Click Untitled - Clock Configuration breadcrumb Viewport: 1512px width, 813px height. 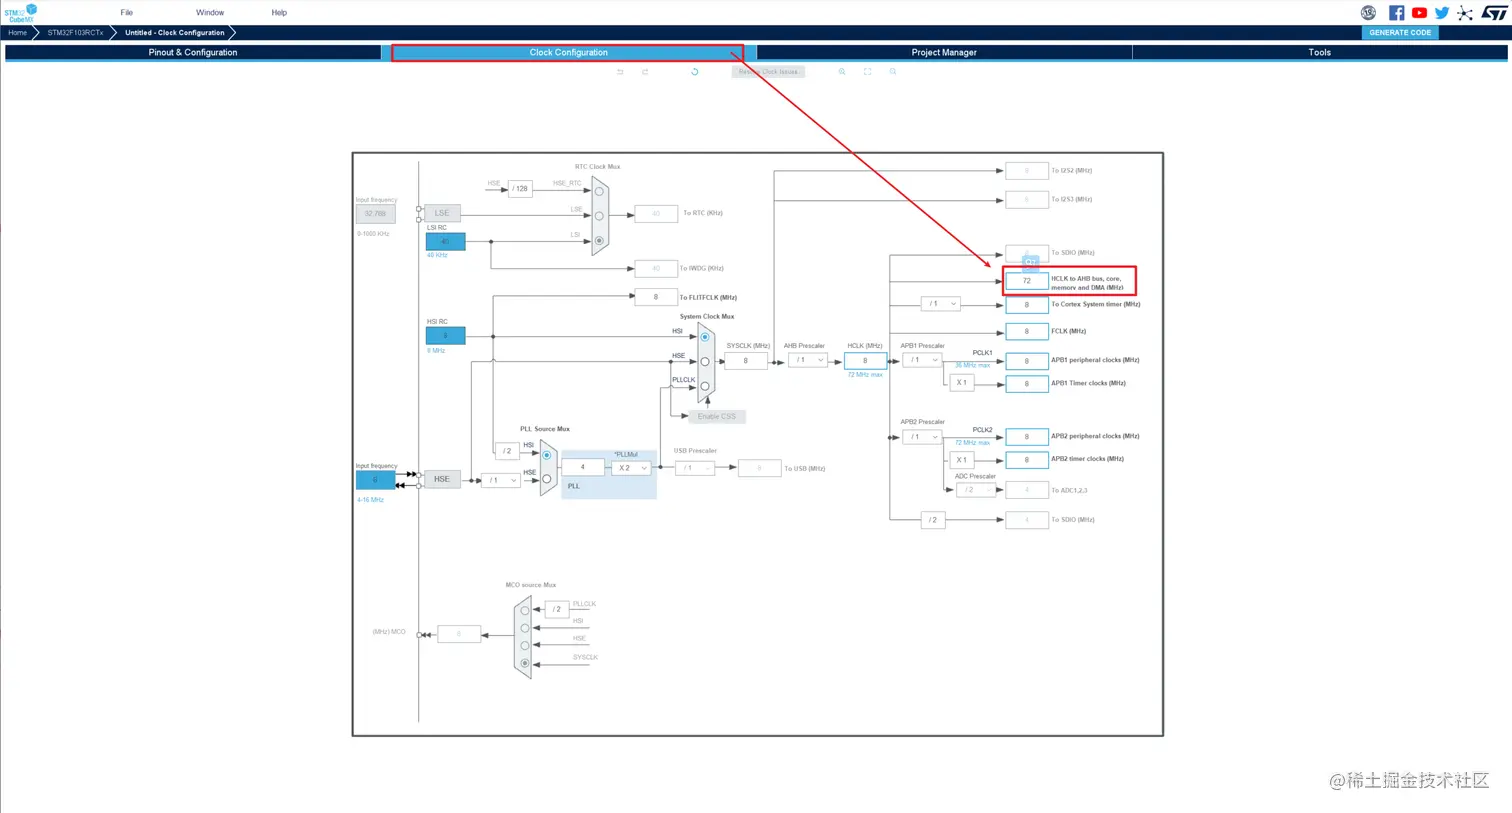click(175, 33)
